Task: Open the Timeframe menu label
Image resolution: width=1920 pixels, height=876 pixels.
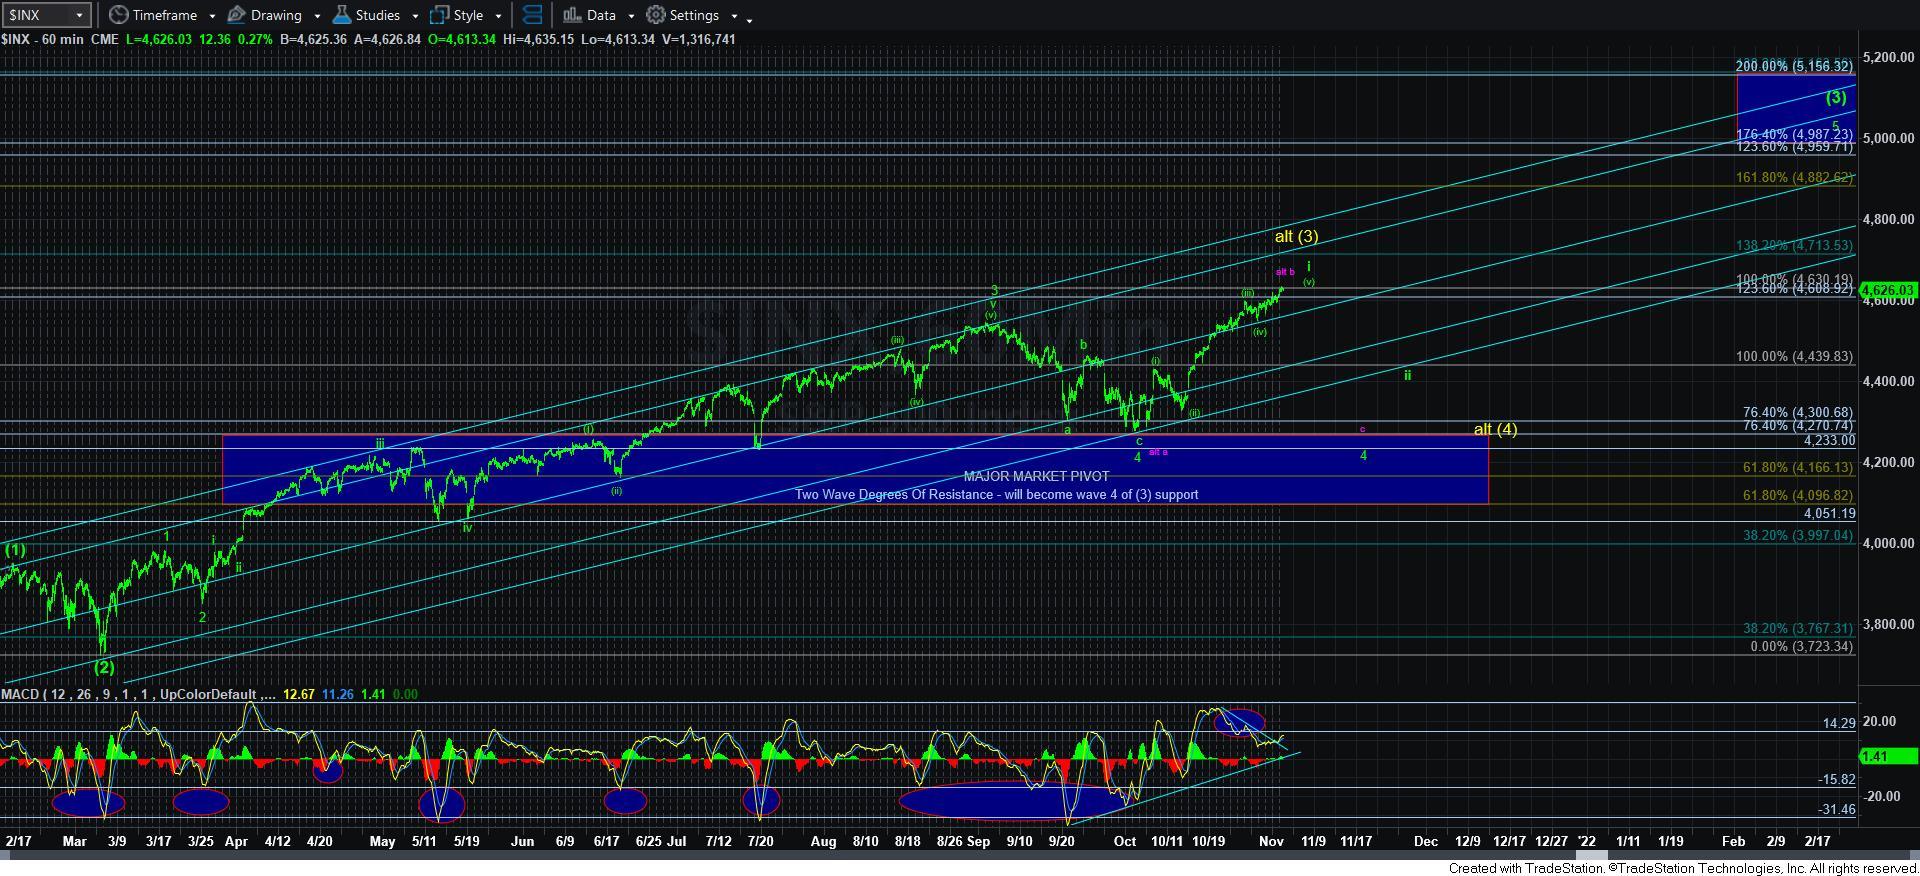Action: [x=165, y=15]
